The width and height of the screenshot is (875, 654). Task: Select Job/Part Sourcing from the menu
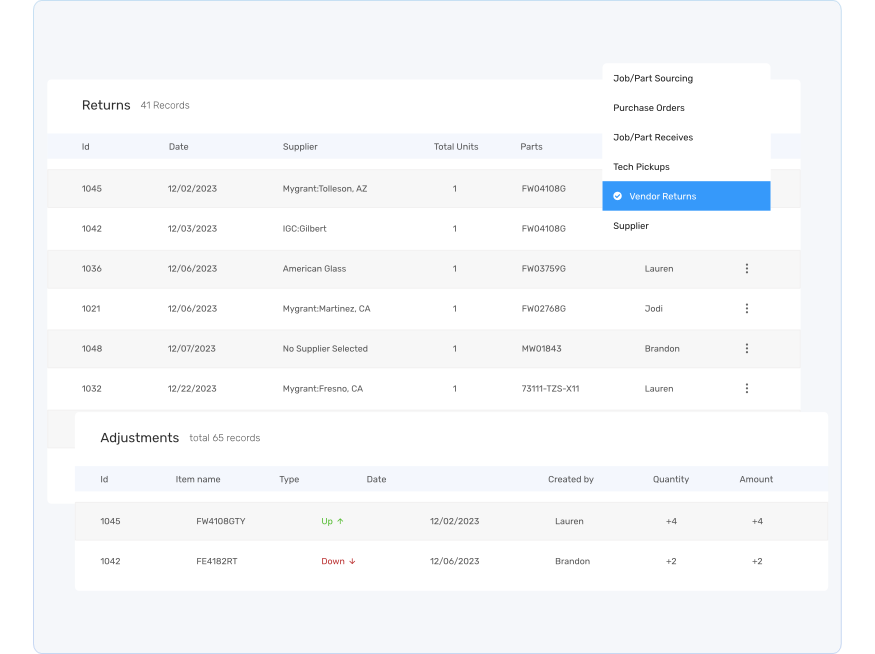652,78
